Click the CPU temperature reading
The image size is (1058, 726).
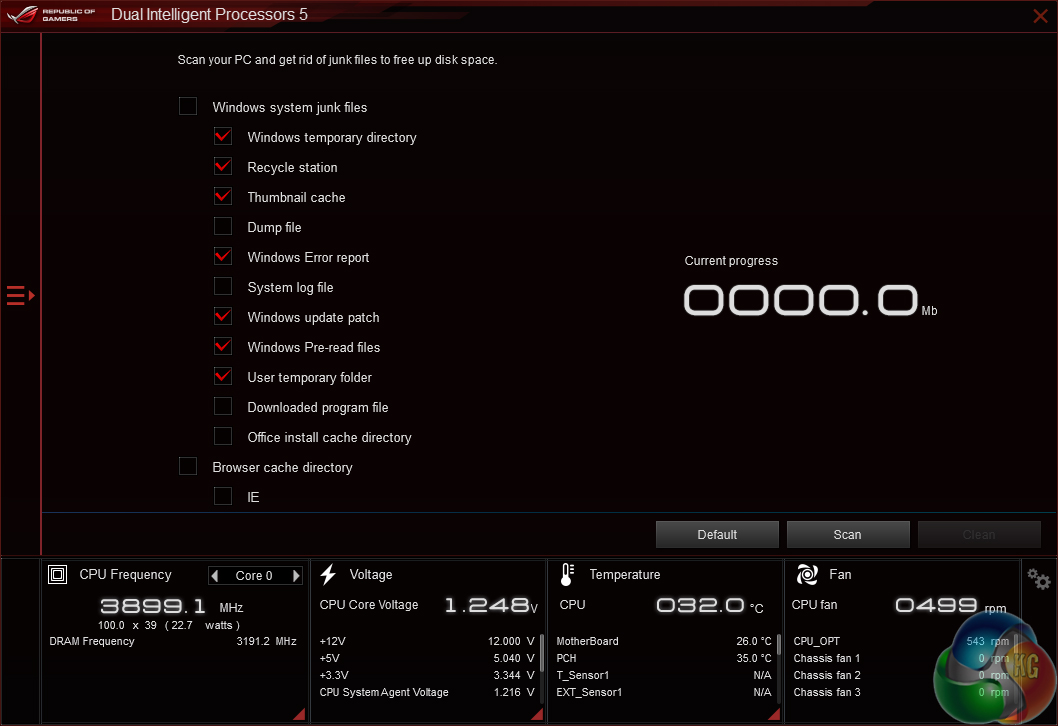pyautogui.click(x=710, y=605)
